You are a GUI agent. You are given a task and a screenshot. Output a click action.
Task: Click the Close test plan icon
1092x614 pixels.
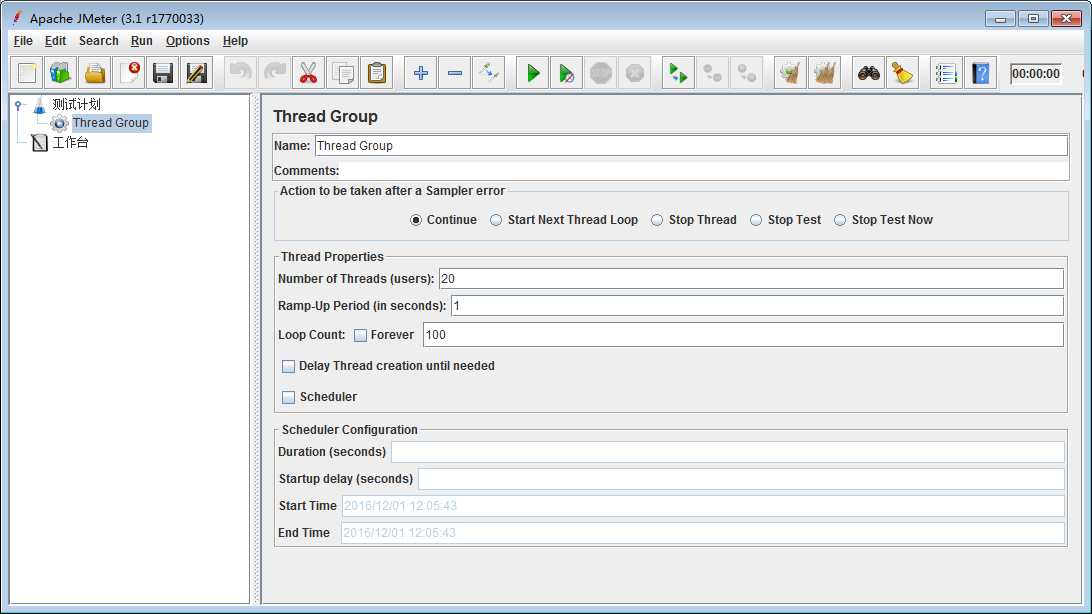[x=129, y=73]
